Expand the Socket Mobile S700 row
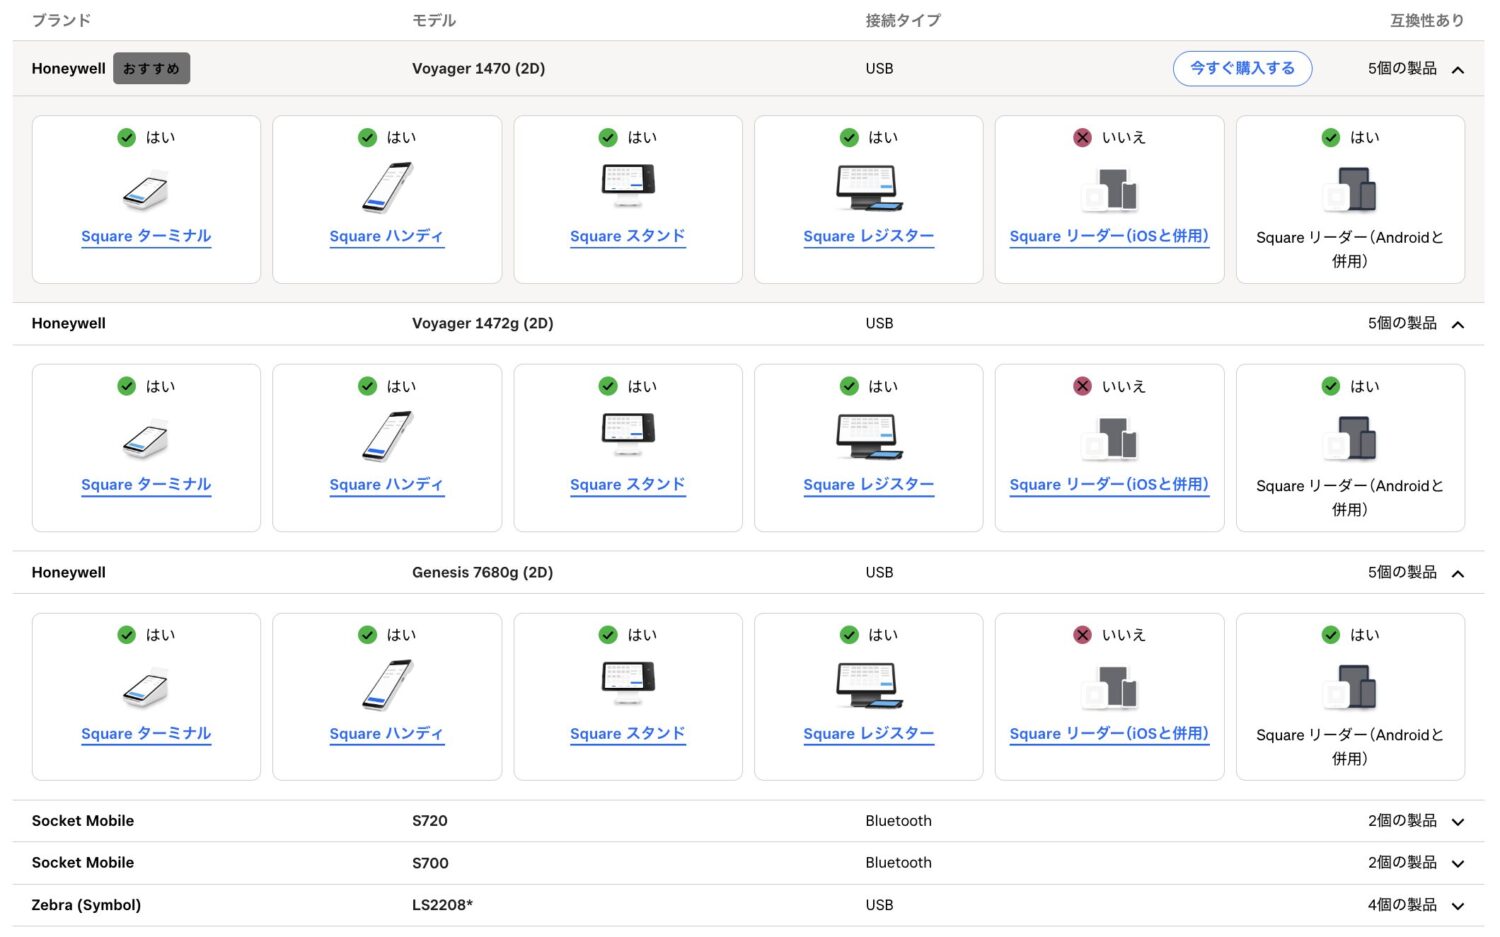 pyautogui.click(x=1457, y=864)
